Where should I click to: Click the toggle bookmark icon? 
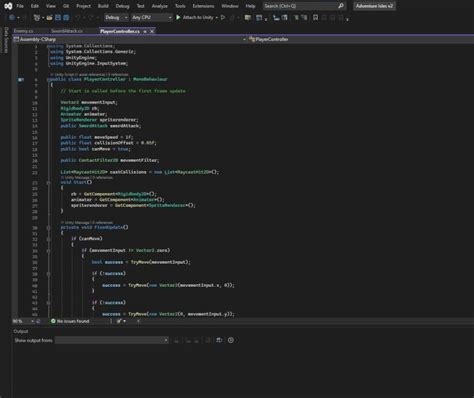click(315, 17)
